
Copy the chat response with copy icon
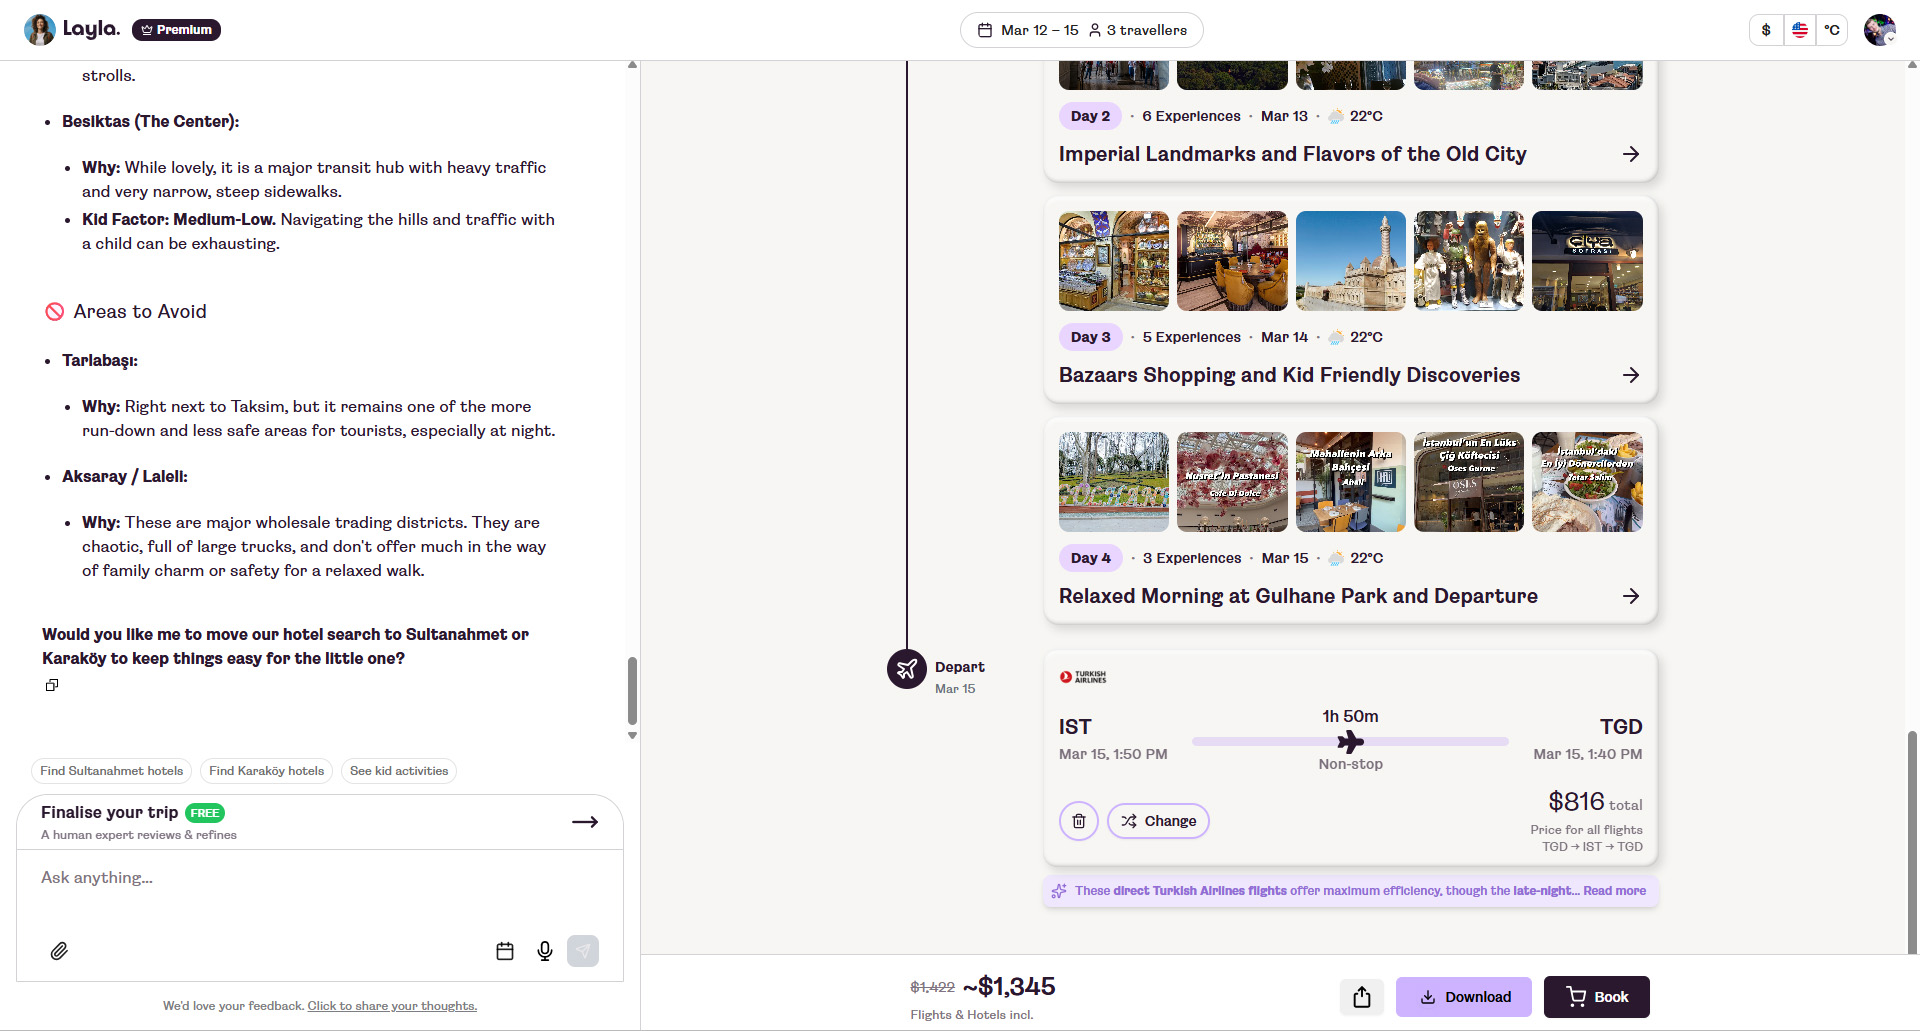52,685
